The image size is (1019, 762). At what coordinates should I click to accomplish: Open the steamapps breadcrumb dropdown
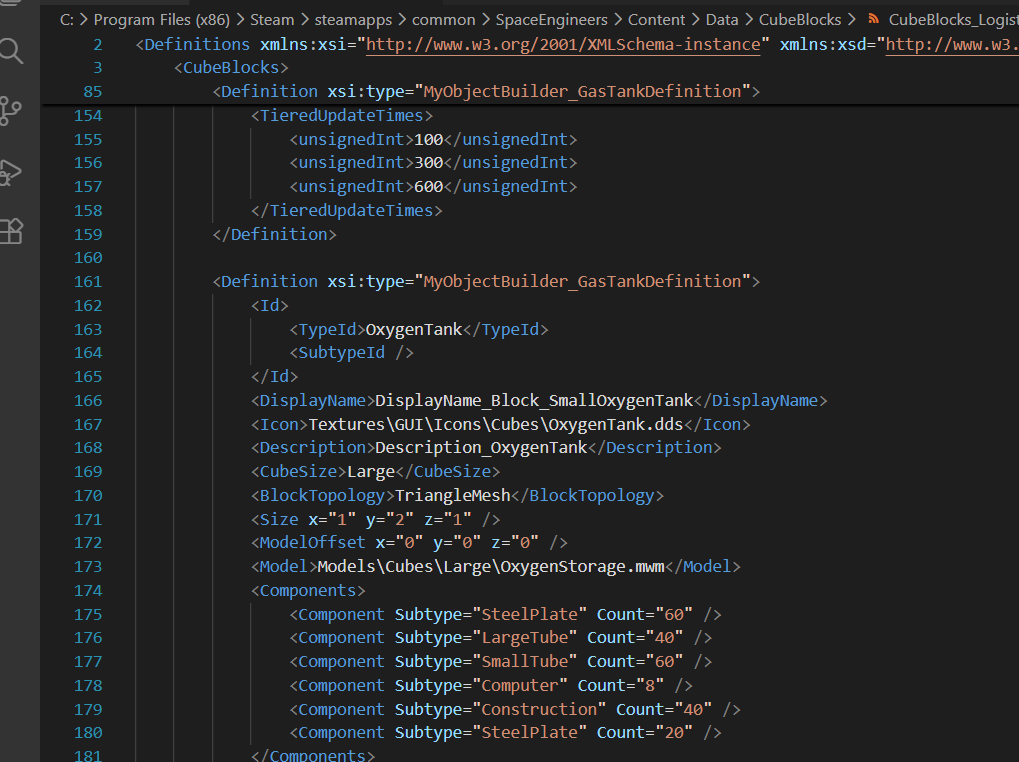point(347,19)
